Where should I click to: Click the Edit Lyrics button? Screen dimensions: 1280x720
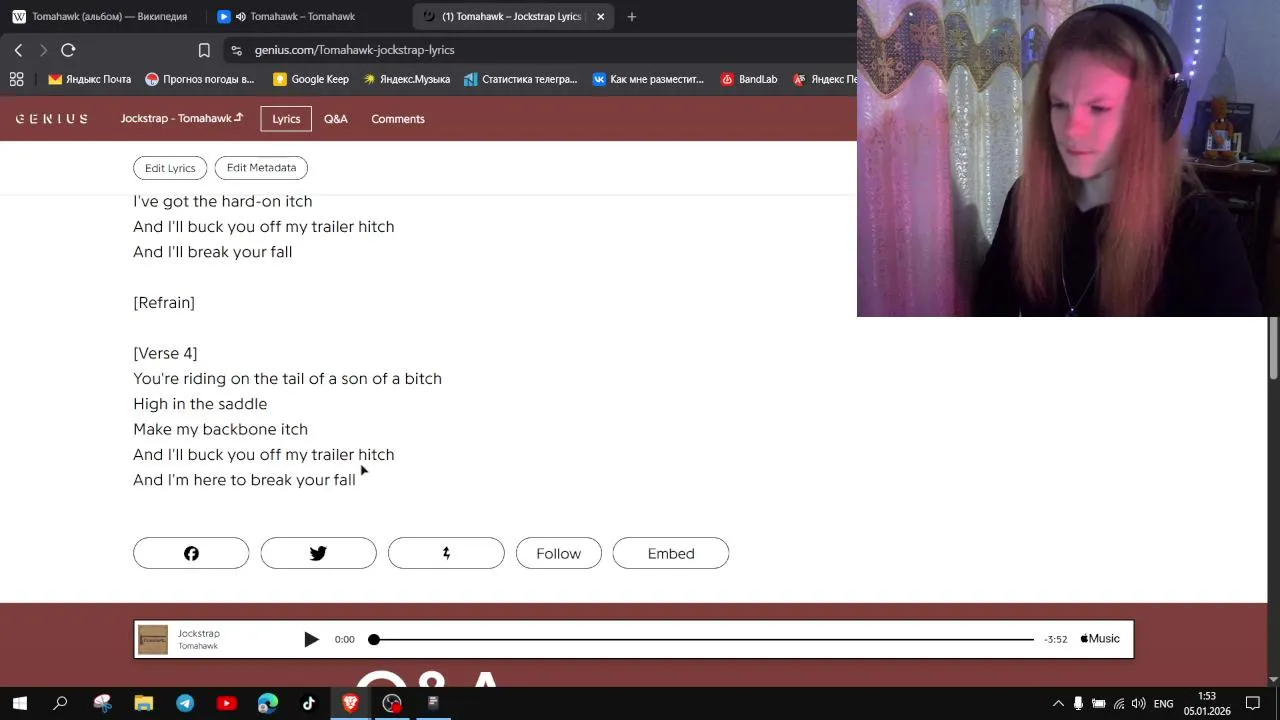coord(170,168)
